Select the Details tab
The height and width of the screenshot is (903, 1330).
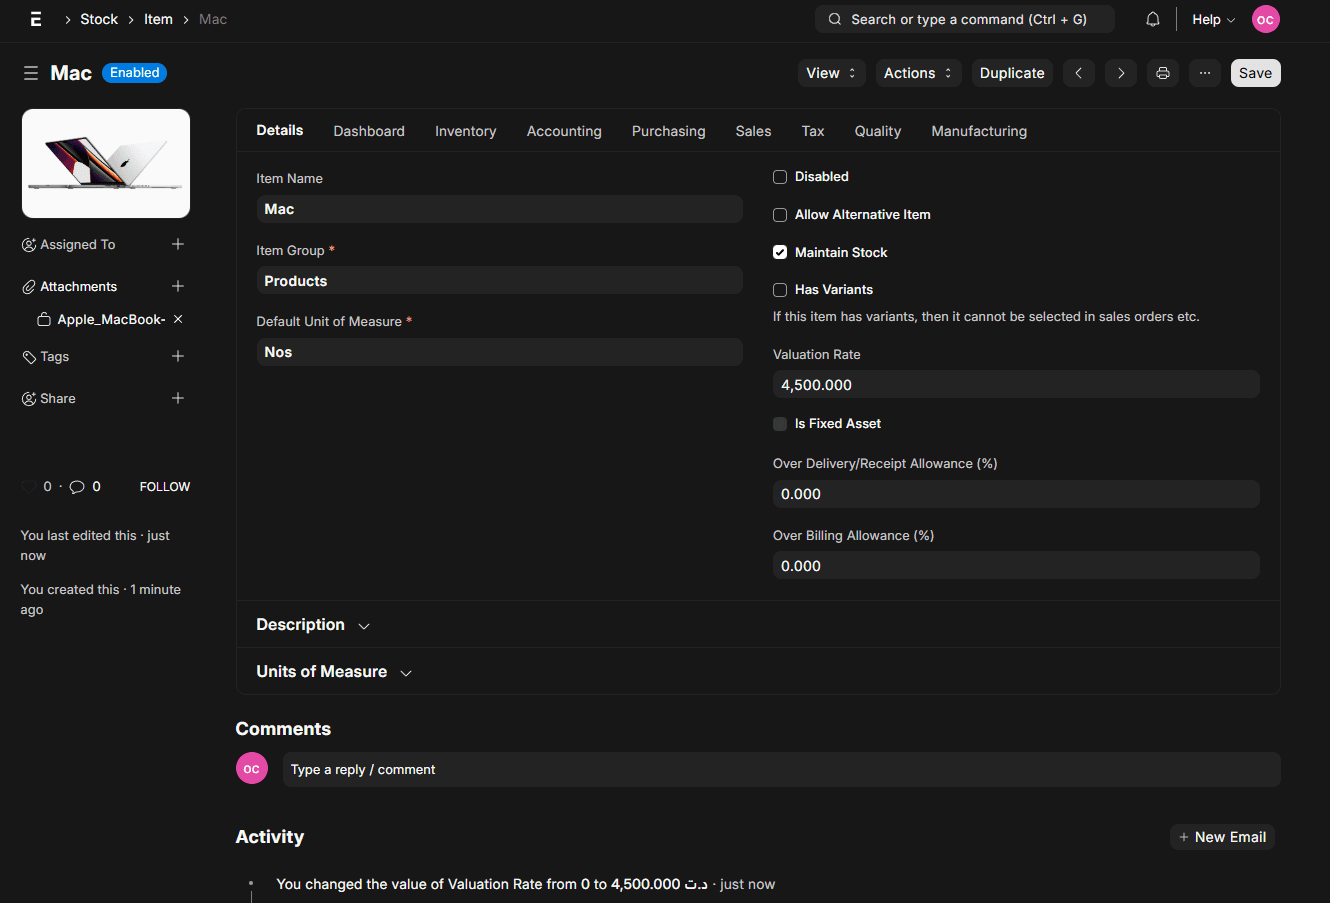pos(280,130)
